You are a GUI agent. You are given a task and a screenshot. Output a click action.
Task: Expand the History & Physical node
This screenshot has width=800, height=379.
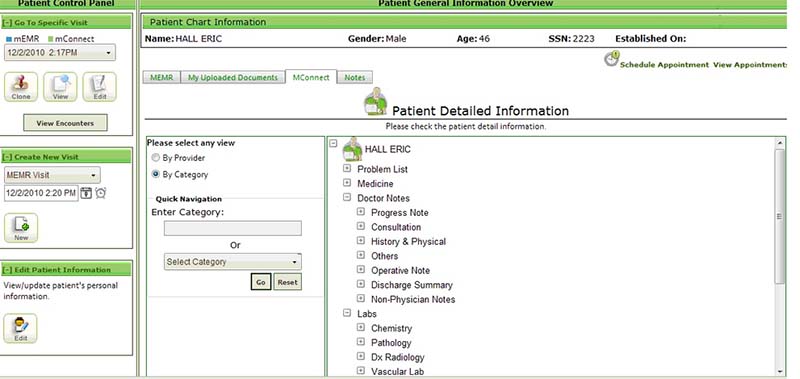(x=361, y=241)
